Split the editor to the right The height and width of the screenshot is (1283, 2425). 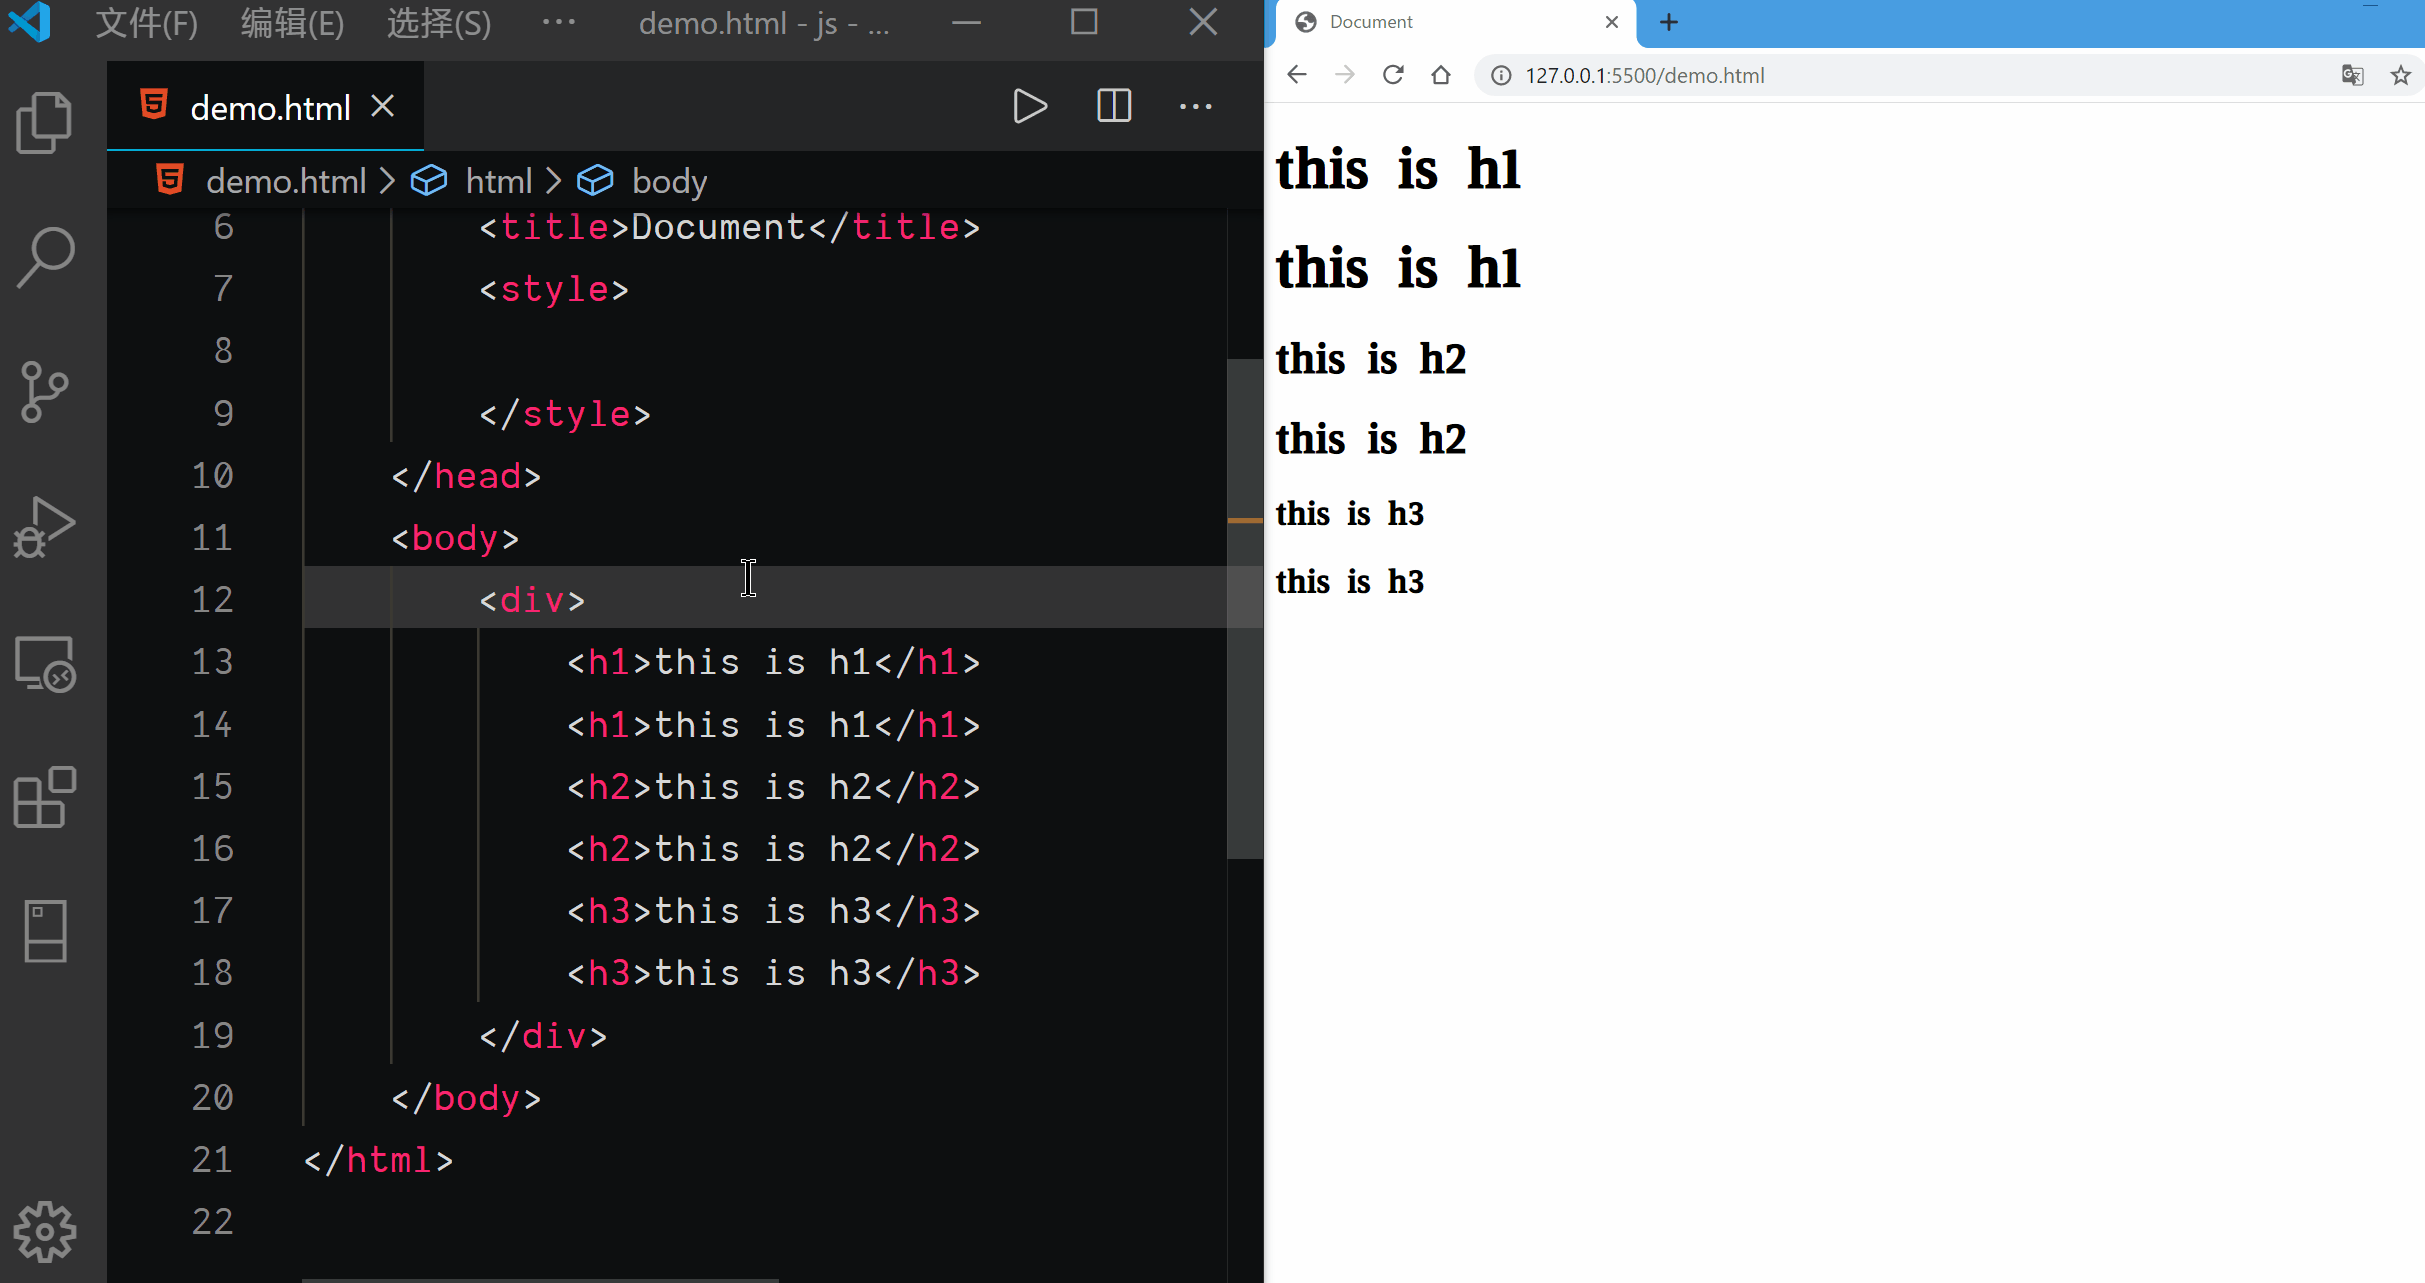coord(1113,106)
